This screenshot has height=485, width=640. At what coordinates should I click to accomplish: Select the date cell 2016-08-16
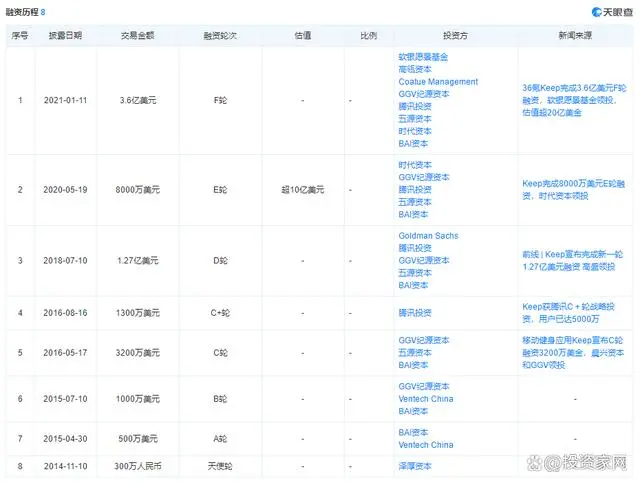coord(65,313)
